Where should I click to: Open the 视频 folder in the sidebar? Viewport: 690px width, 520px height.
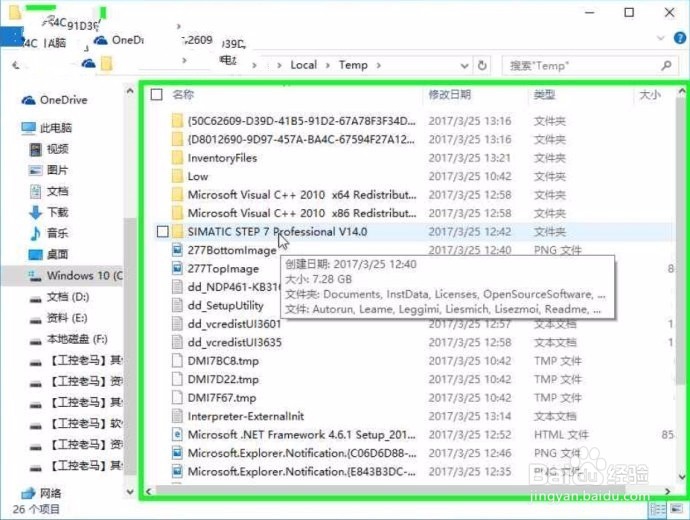49,149
